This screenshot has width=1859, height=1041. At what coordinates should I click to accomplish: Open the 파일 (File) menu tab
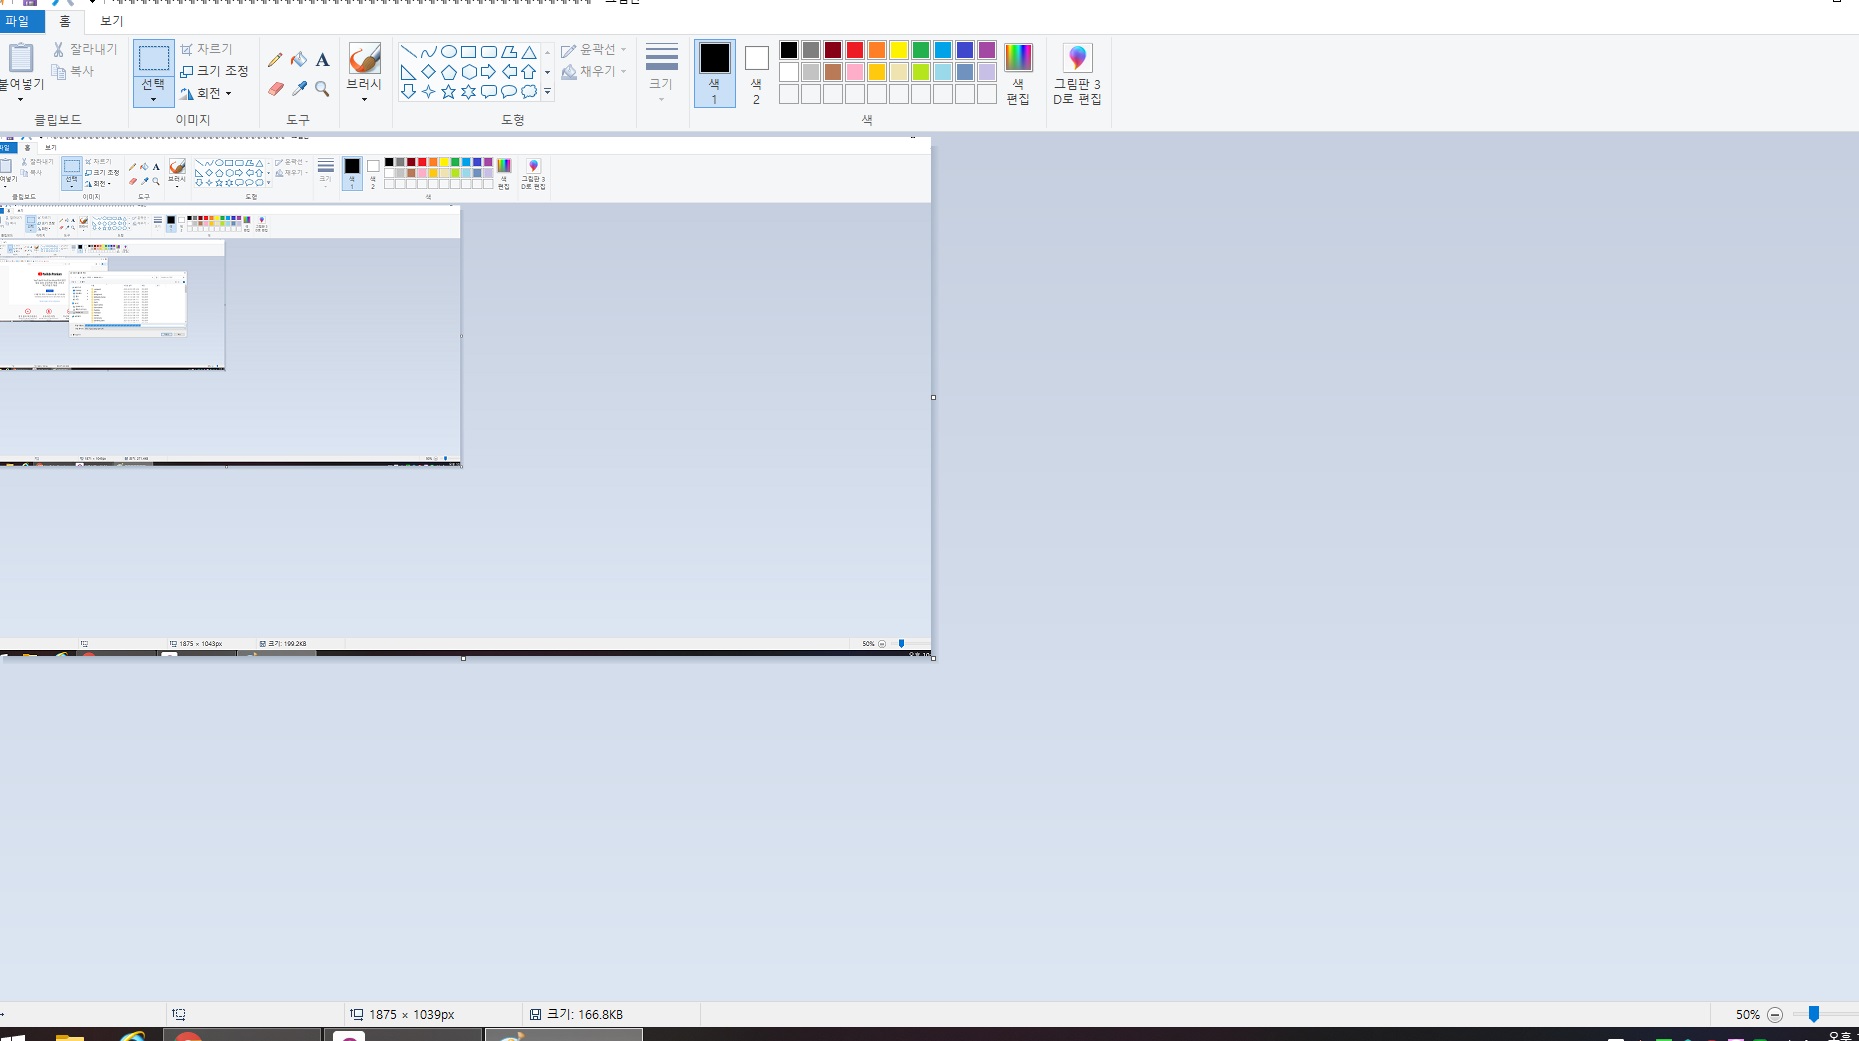[20, 21]
